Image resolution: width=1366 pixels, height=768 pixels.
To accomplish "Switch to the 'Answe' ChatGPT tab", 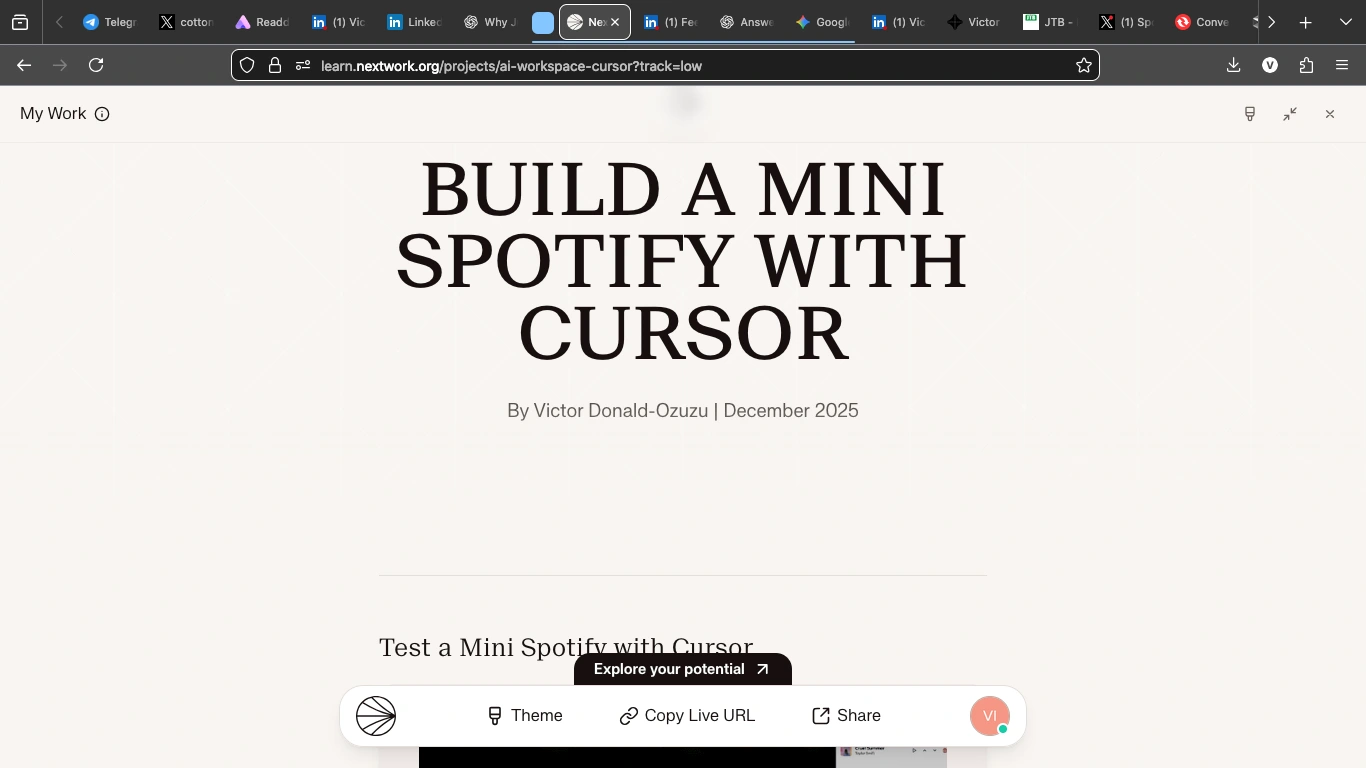I will click(746, 22).
